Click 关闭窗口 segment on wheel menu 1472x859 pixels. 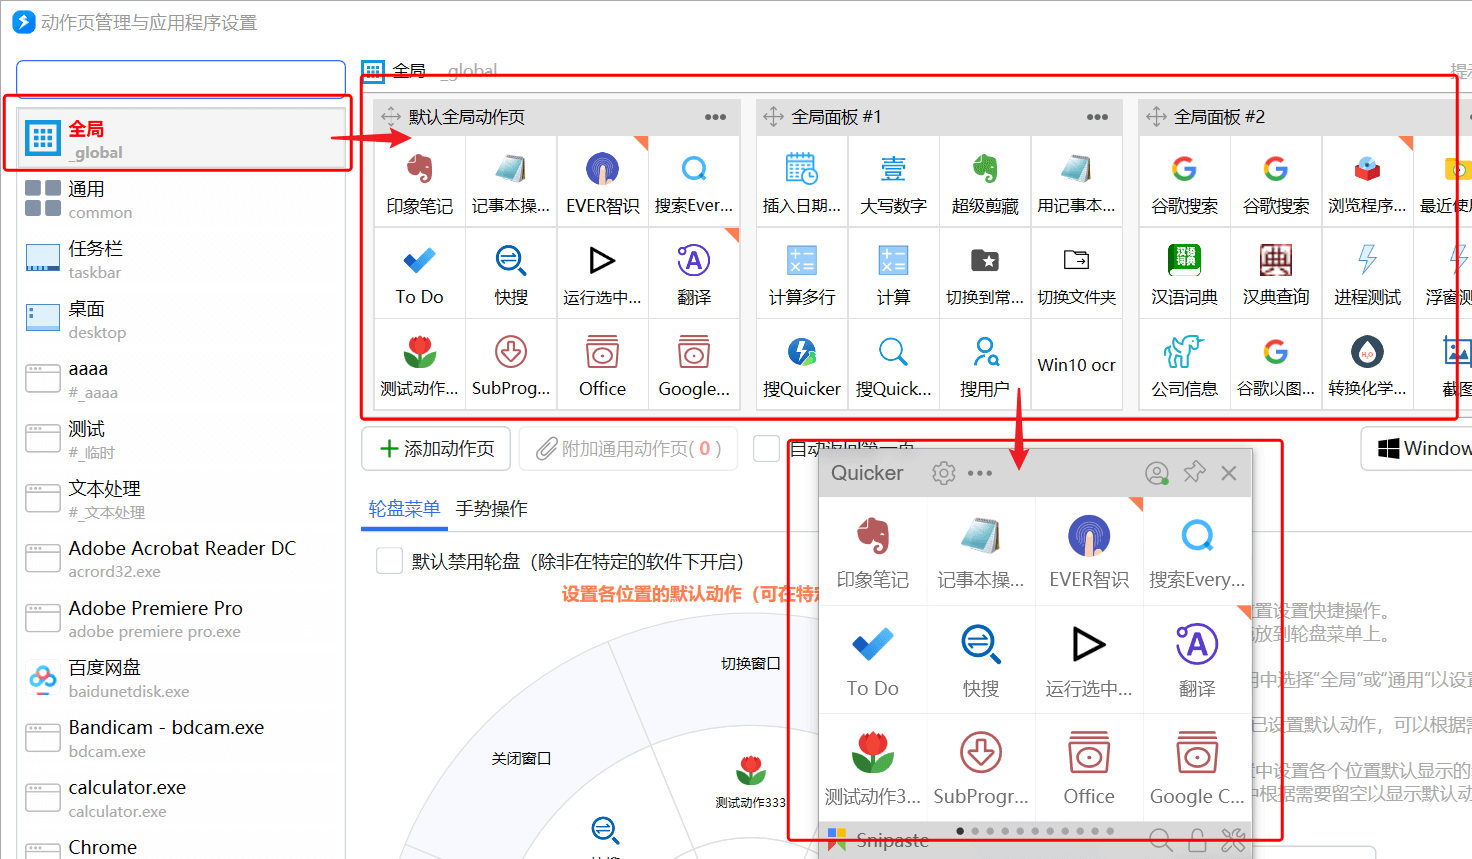pos(521,758)
